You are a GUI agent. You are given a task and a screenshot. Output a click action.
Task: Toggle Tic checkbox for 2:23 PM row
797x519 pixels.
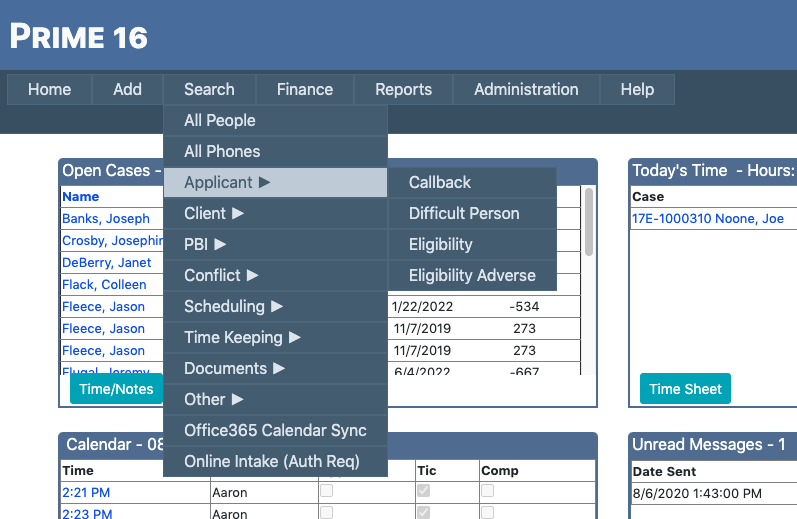pos(423,512)
